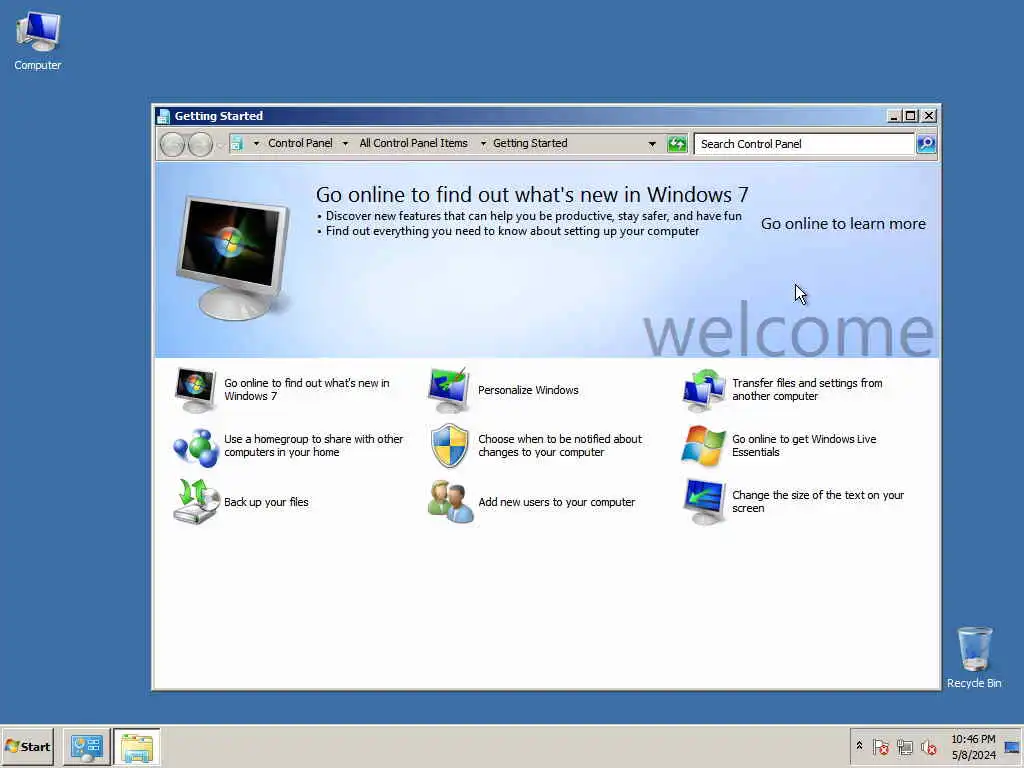Click 'Add new users to your computer' link
Image resolution: width=1024 pixels, height=768 pixels.
point(556,502)
